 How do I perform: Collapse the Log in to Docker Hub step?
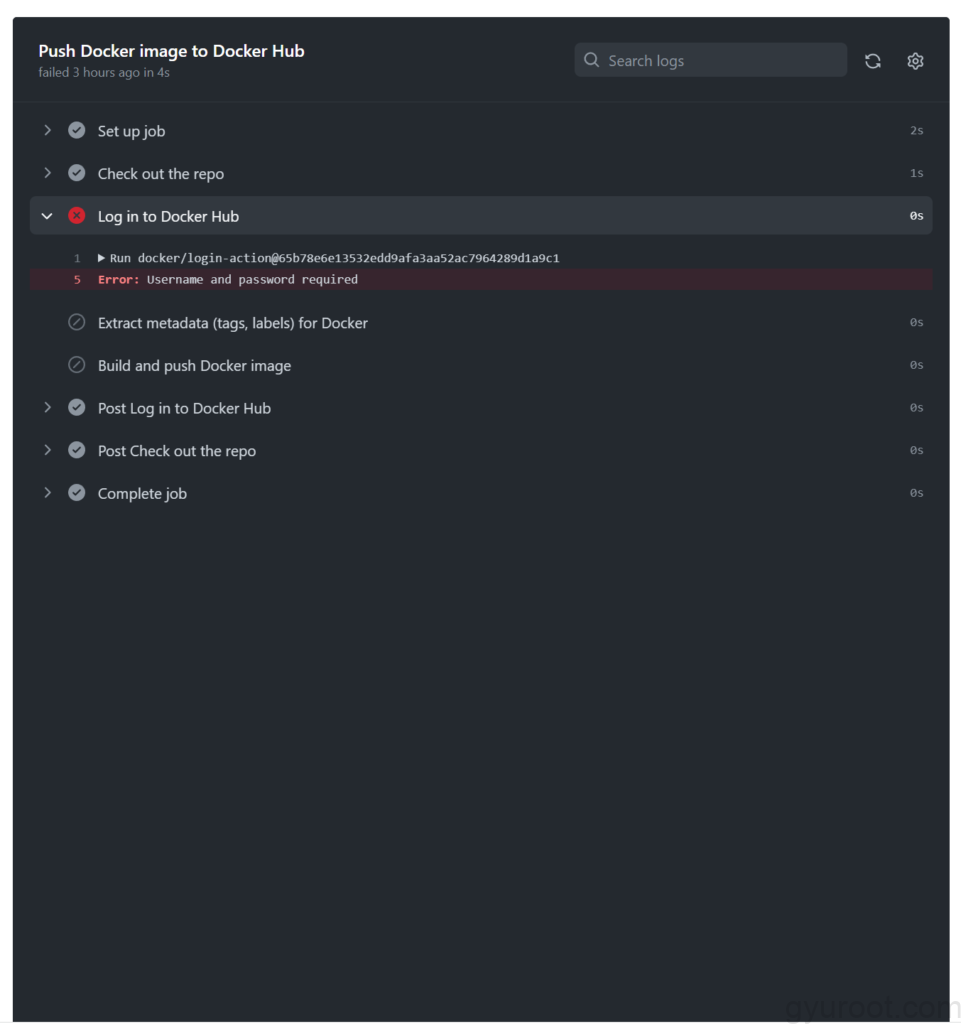tap(47, 216)
